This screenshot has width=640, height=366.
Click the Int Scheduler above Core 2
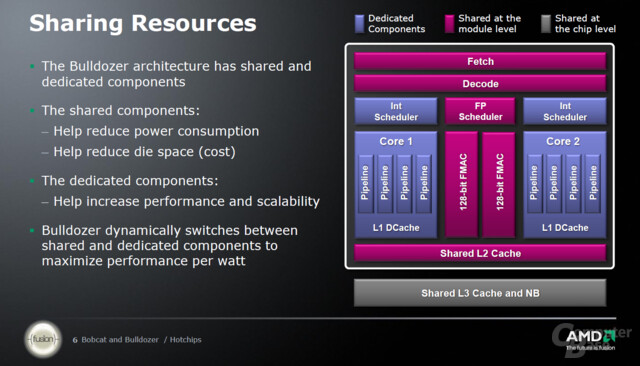565,111
